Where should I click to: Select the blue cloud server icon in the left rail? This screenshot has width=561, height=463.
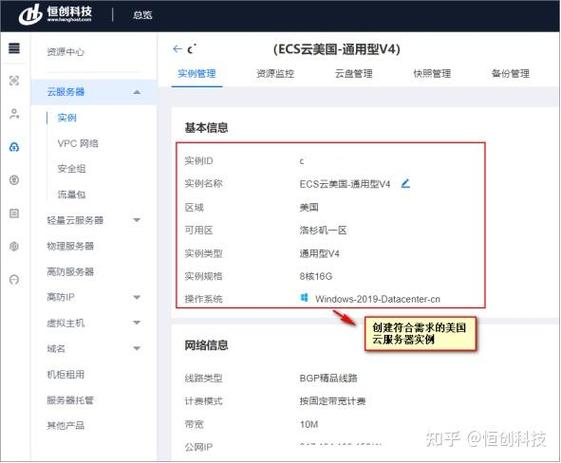(x=14, y=147)
